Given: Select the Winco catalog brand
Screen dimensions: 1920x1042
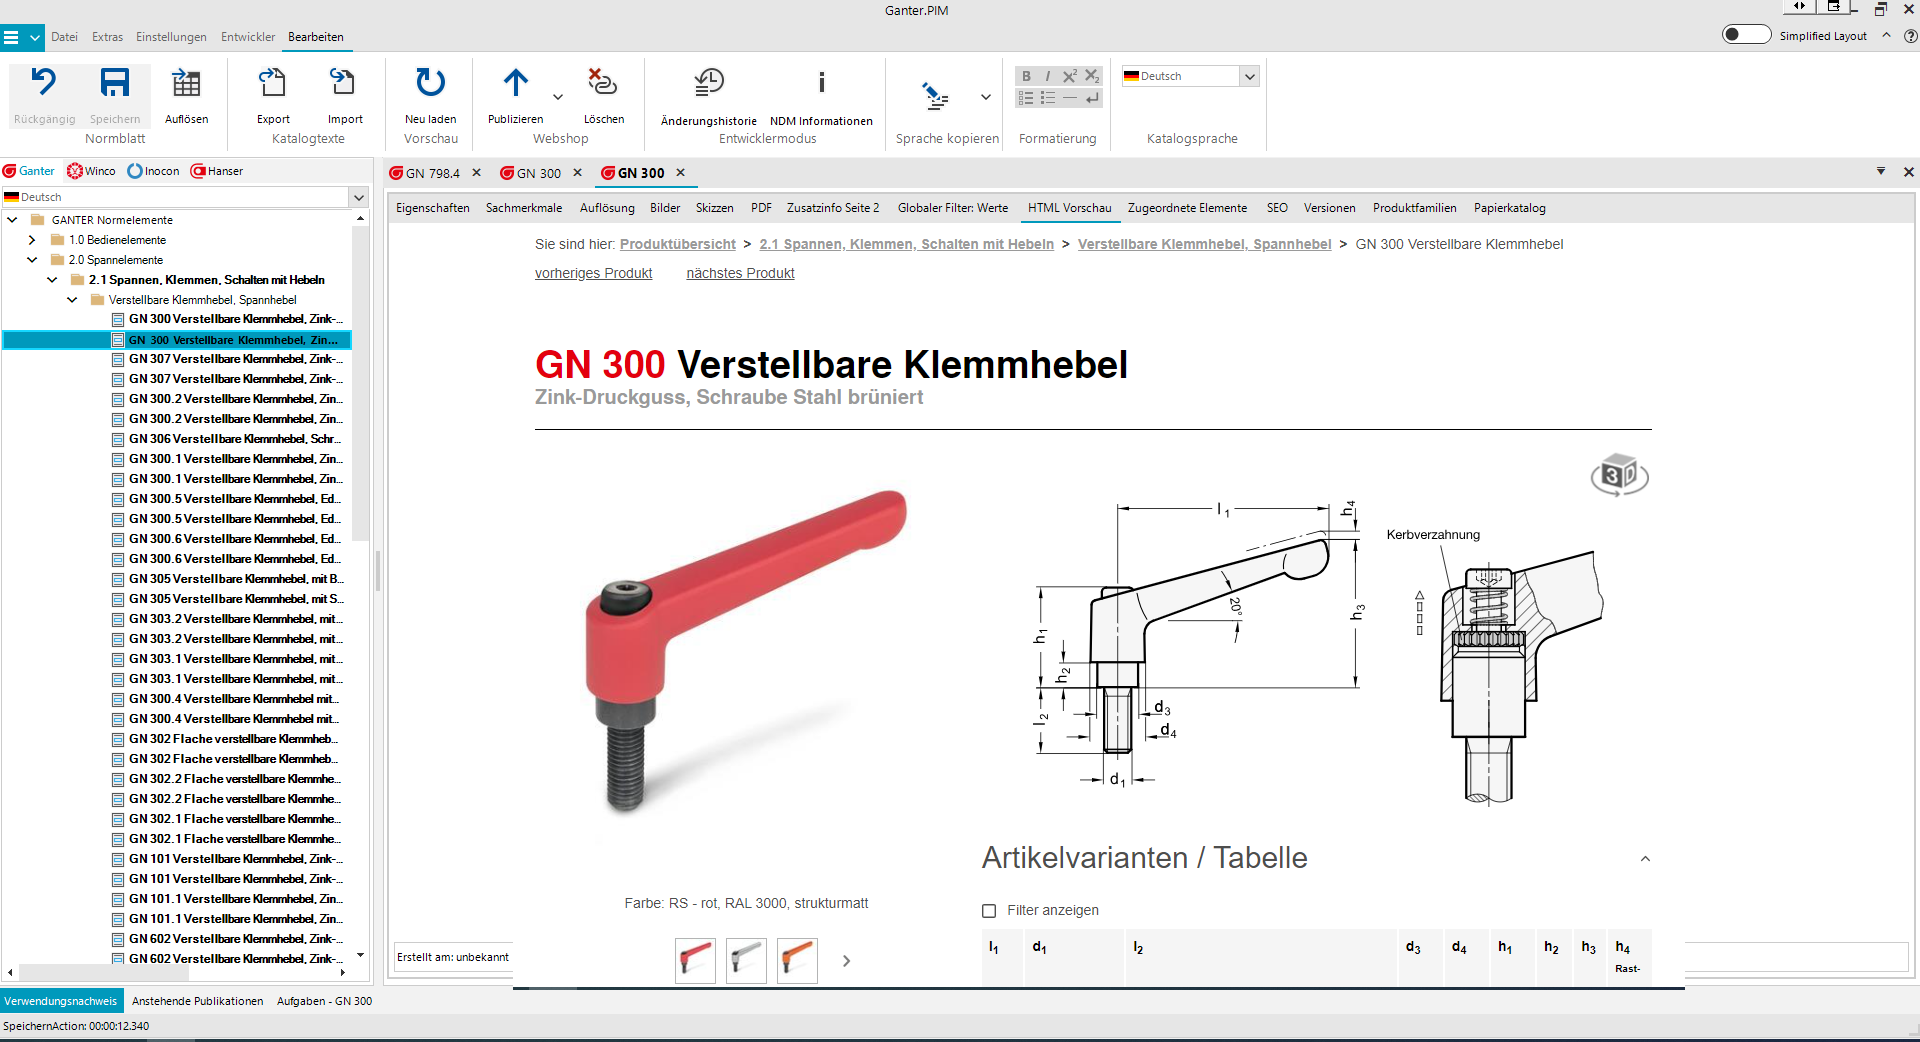Looking at the screenshot, I should click(91, 171).
